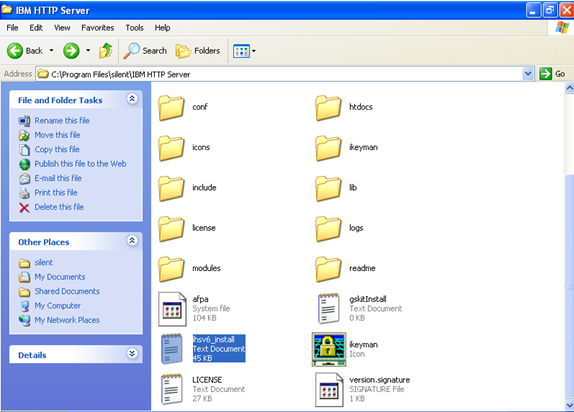Open the View menu
Screen dimensions: 574x412
[x=62, y=28]
